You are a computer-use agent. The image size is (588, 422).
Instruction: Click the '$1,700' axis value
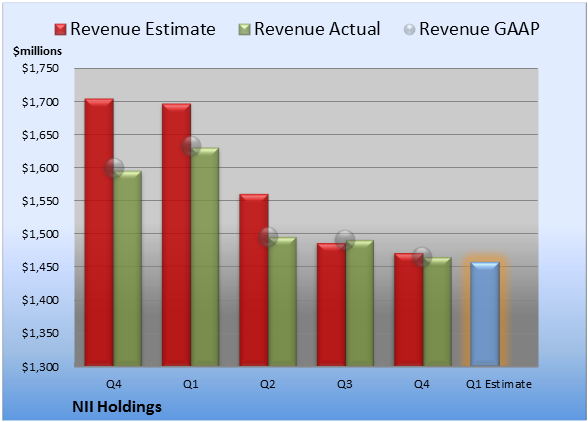tap(40, 102)
